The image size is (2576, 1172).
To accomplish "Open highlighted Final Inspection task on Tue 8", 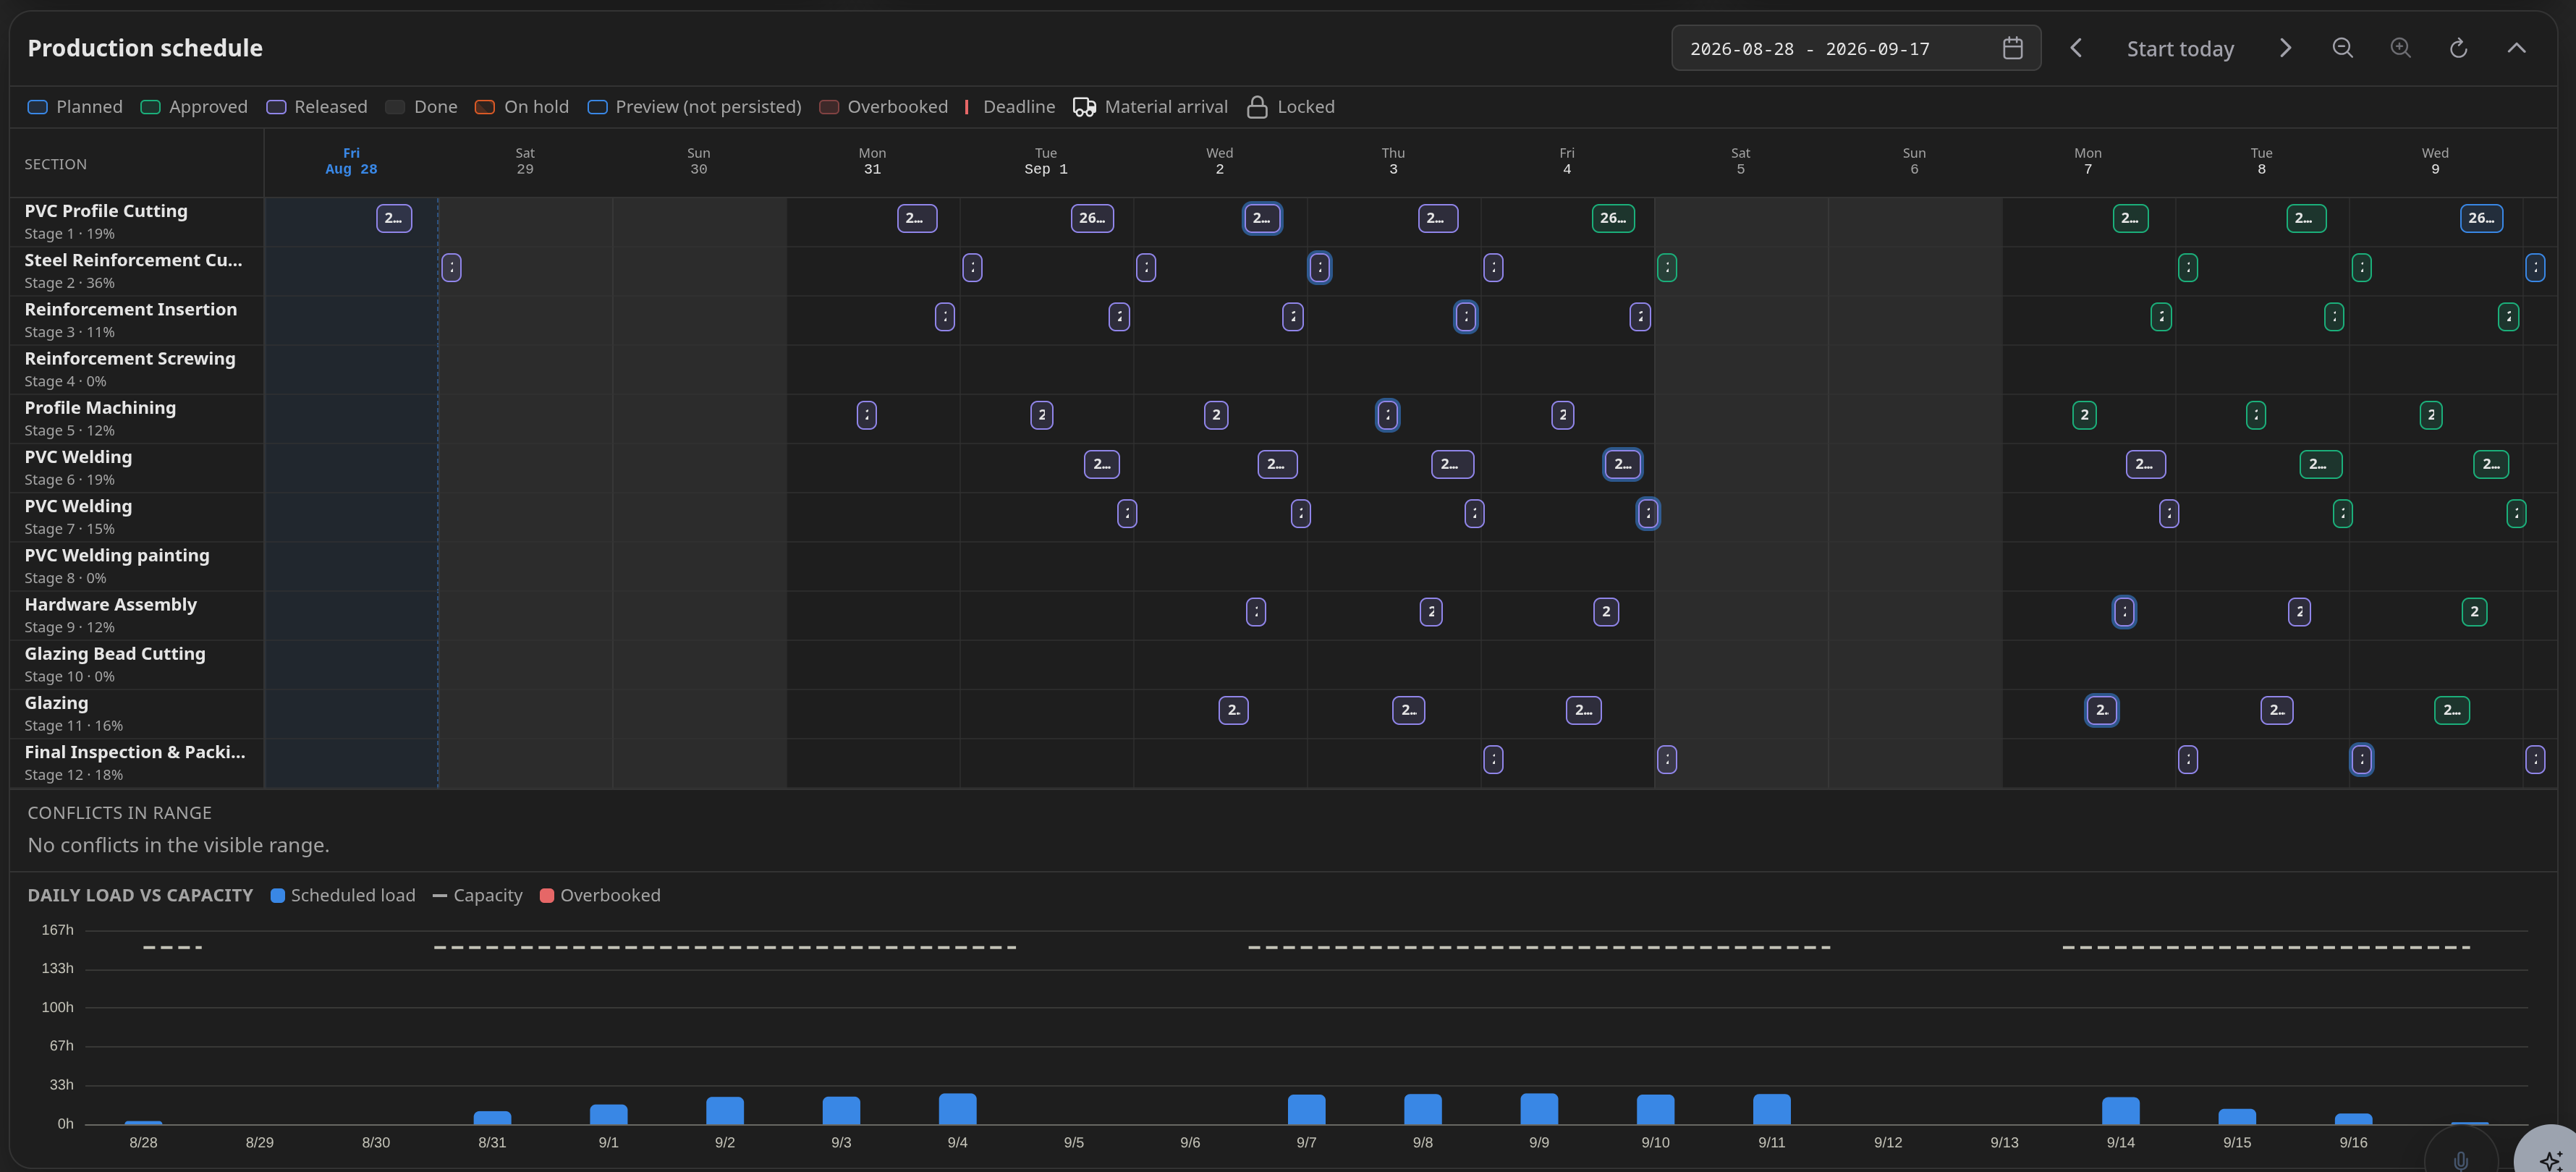I will [x=2361, y=760].
